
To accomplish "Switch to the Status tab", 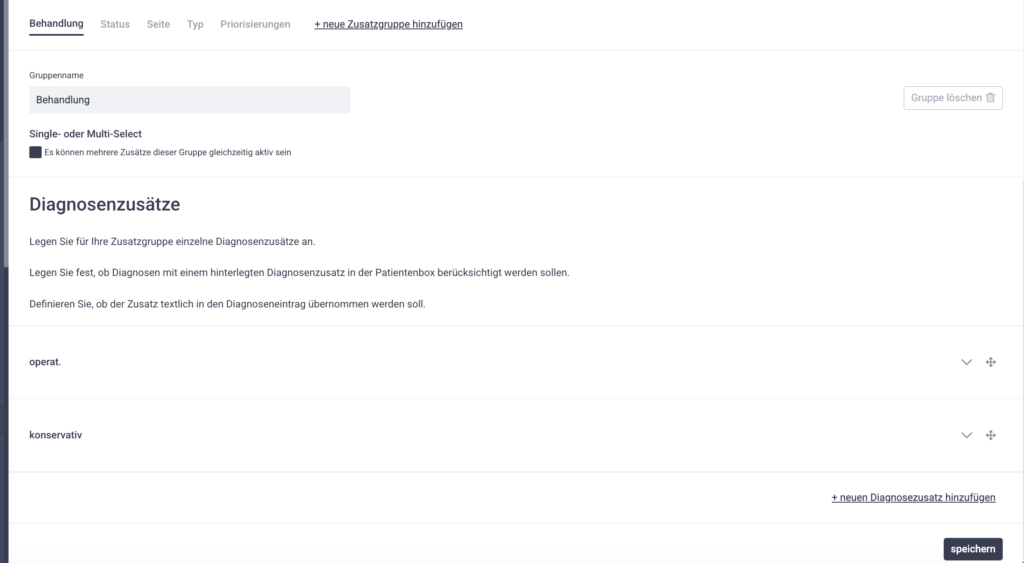I will [x=115, y=24].
